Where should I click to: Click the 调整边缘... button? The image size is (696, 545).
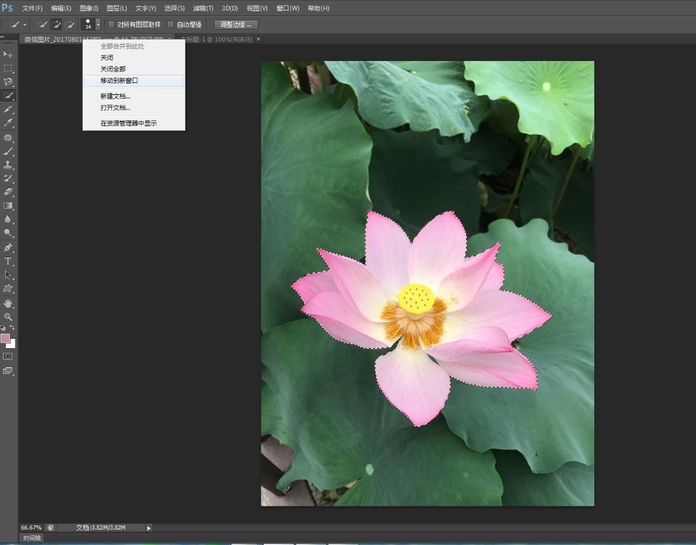236,24
